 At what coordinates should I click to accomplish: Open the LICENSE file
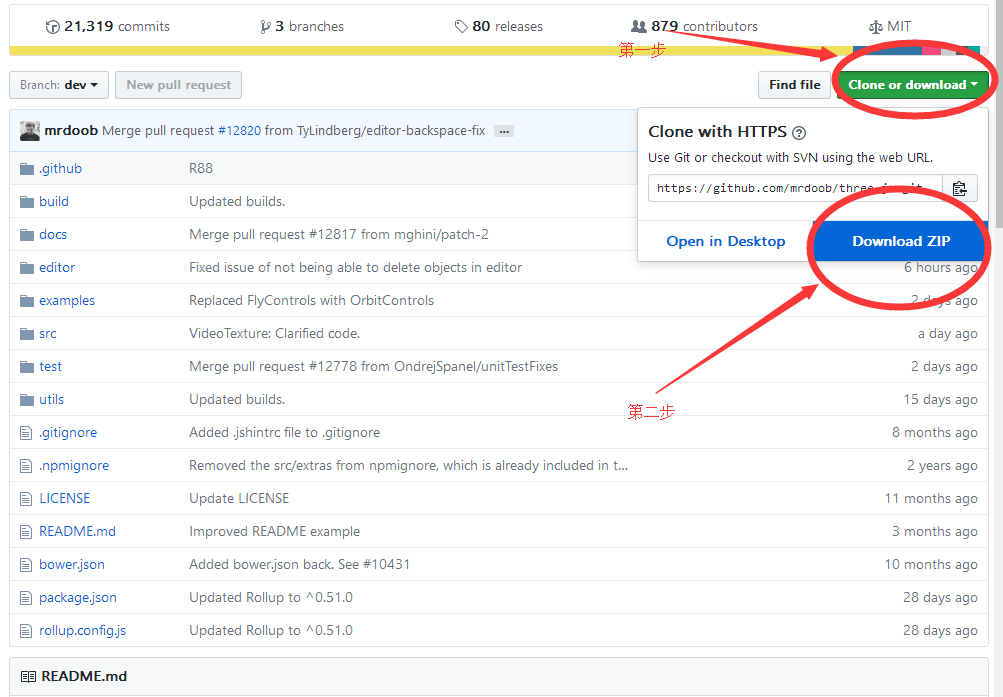point(65,498)
